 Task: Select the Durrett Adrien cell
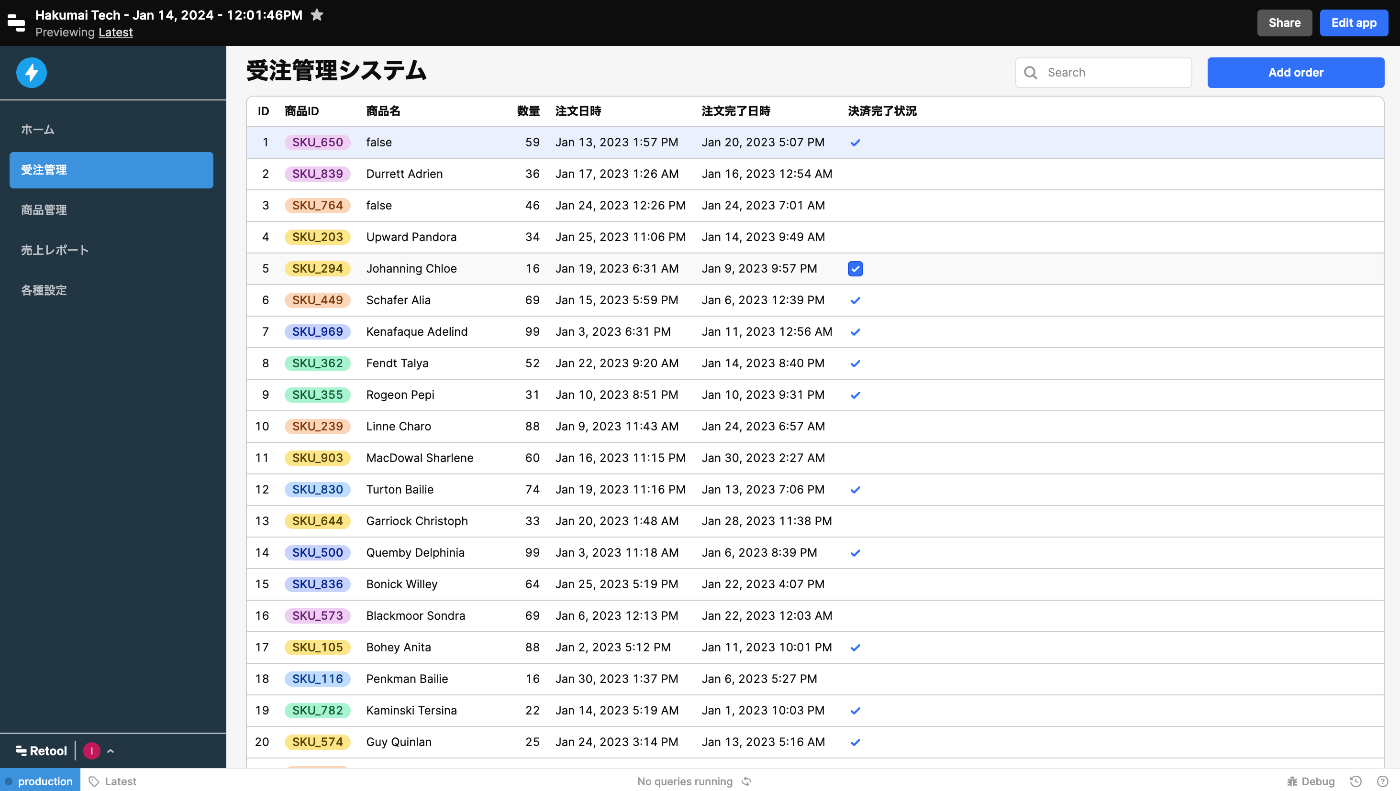click(404, 174)
